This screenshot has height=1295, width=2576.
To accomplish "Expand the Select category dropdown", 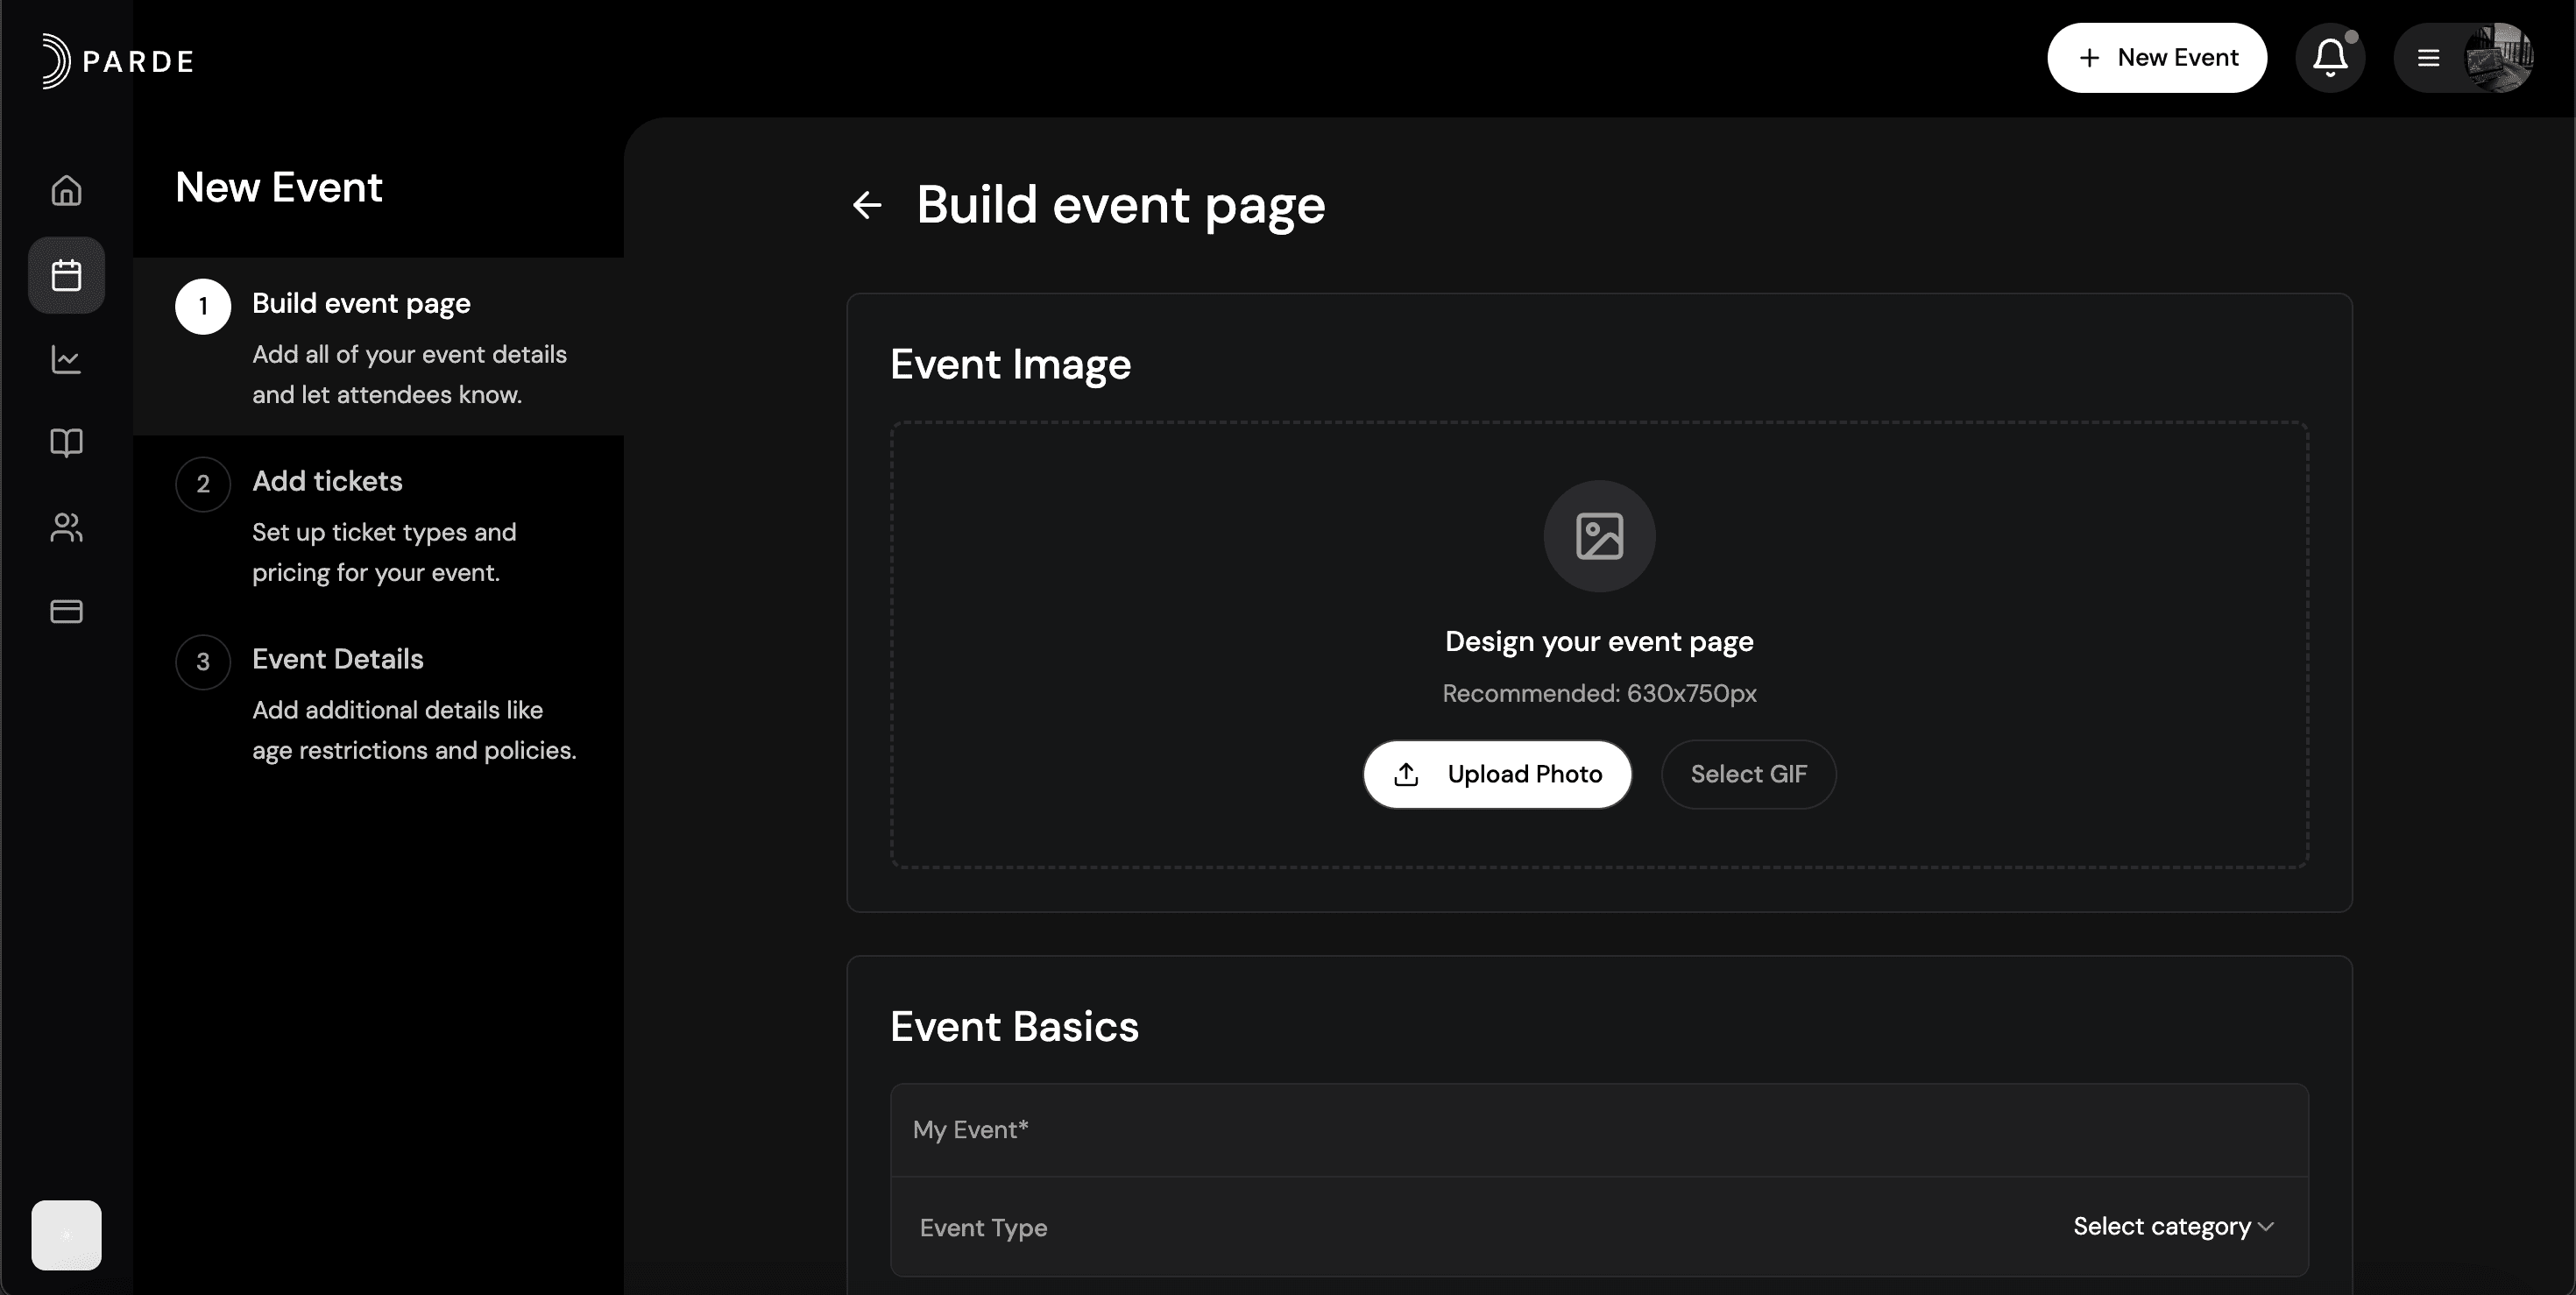I will (2172, 1226).
